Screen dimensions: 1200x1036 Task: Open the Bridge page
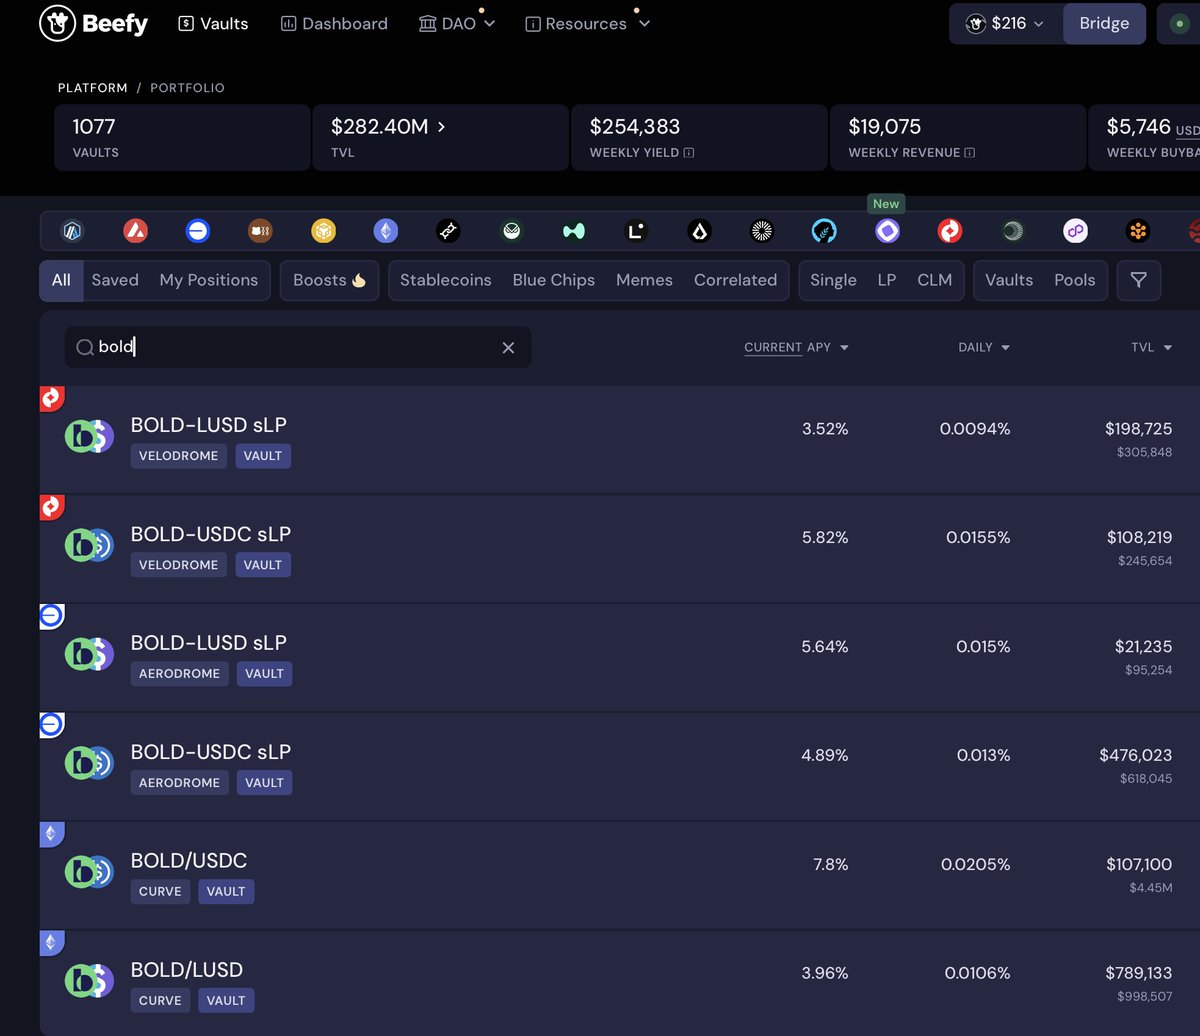pyautogui.click(x=1104, y=23)
